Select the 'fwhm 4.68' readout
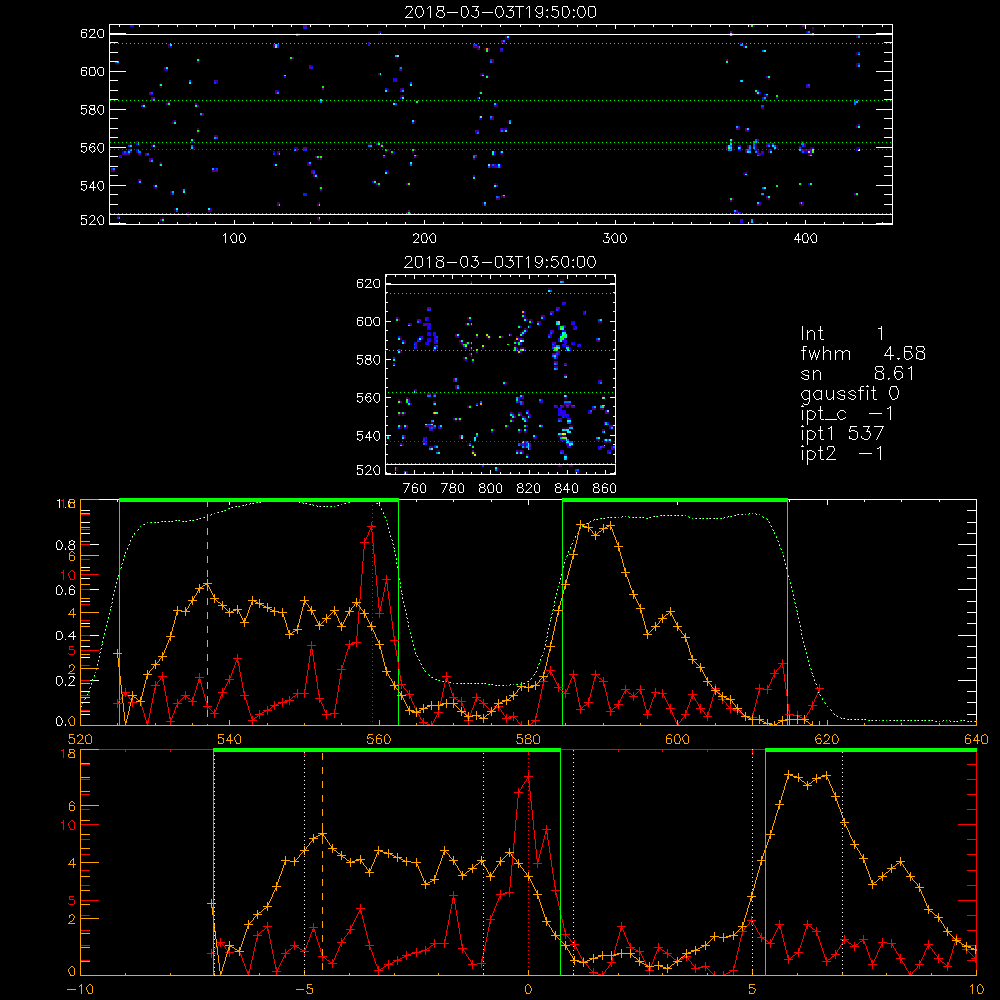 (863, 353)
